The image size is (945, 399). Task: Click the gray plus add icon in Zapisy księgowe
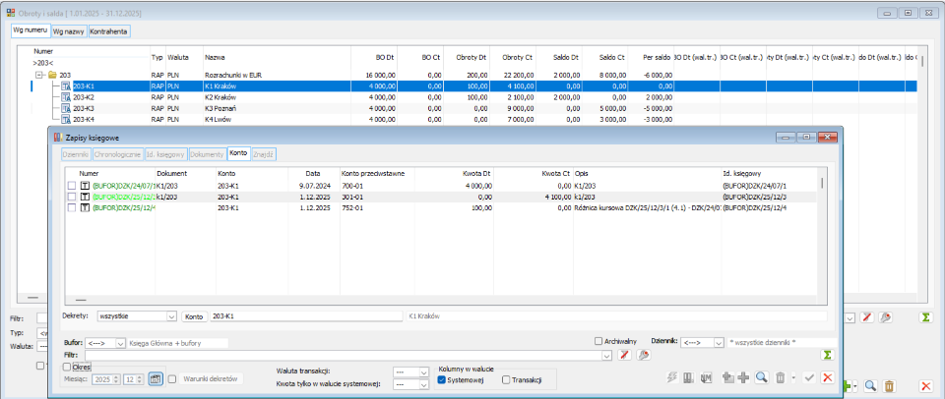coord(744,377)
